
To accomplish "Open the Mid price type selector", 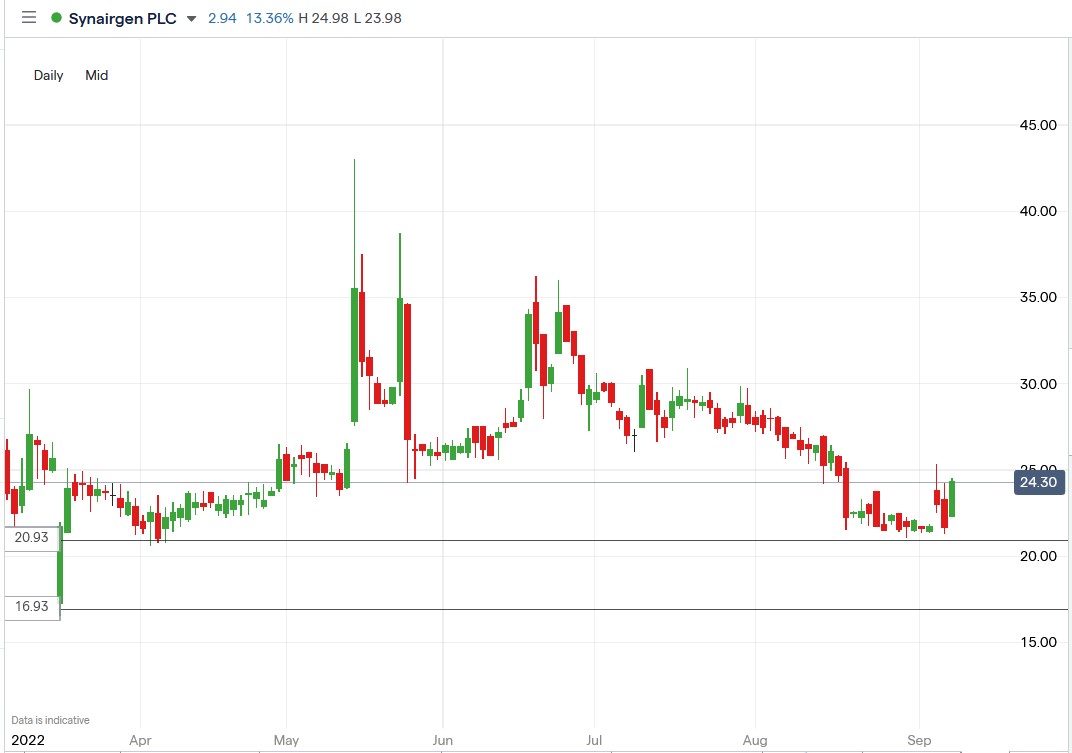I will [96, 75].
